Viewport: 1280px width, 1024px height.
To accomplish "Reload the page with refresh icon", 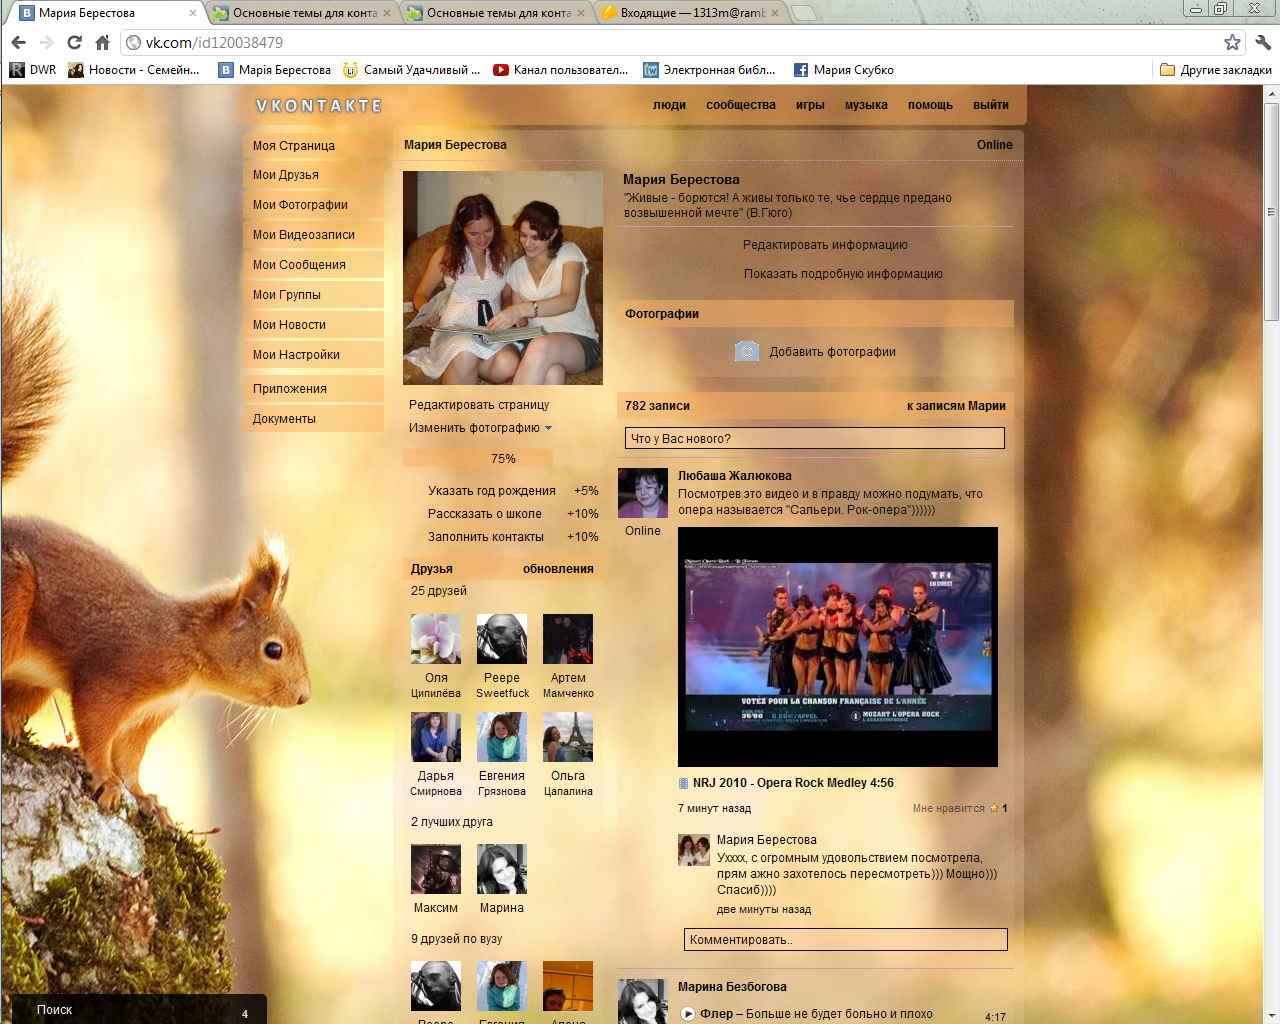I will coord(74,42).
